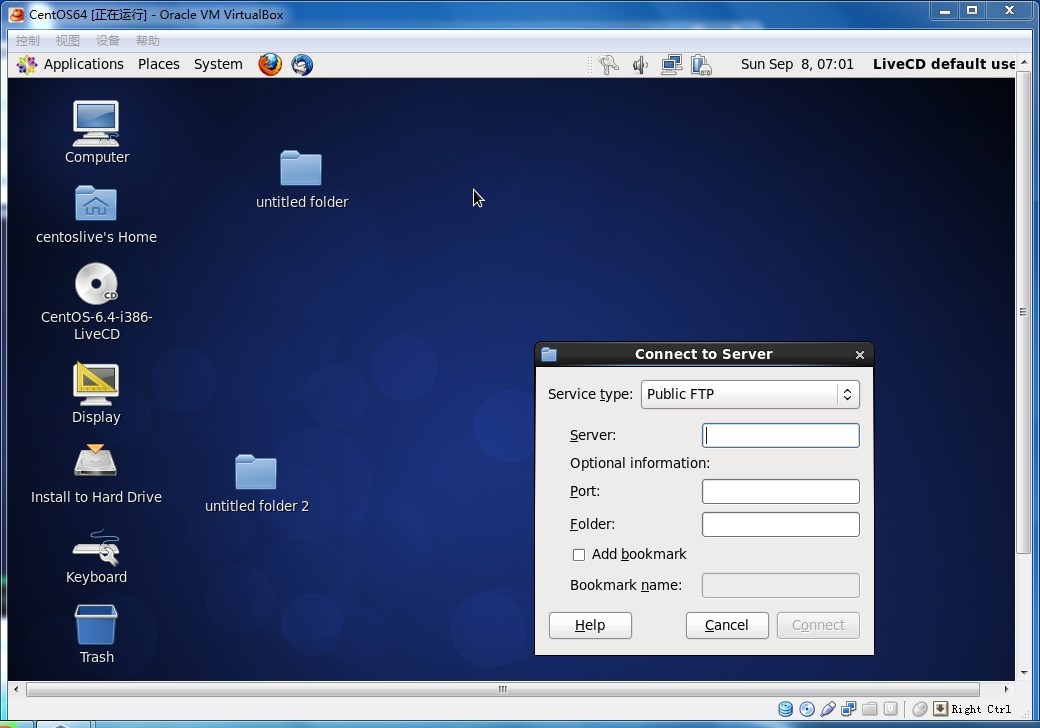Select centoslive's Home folder icon
Screen dimensions: 1040x728
pos(96,203)
